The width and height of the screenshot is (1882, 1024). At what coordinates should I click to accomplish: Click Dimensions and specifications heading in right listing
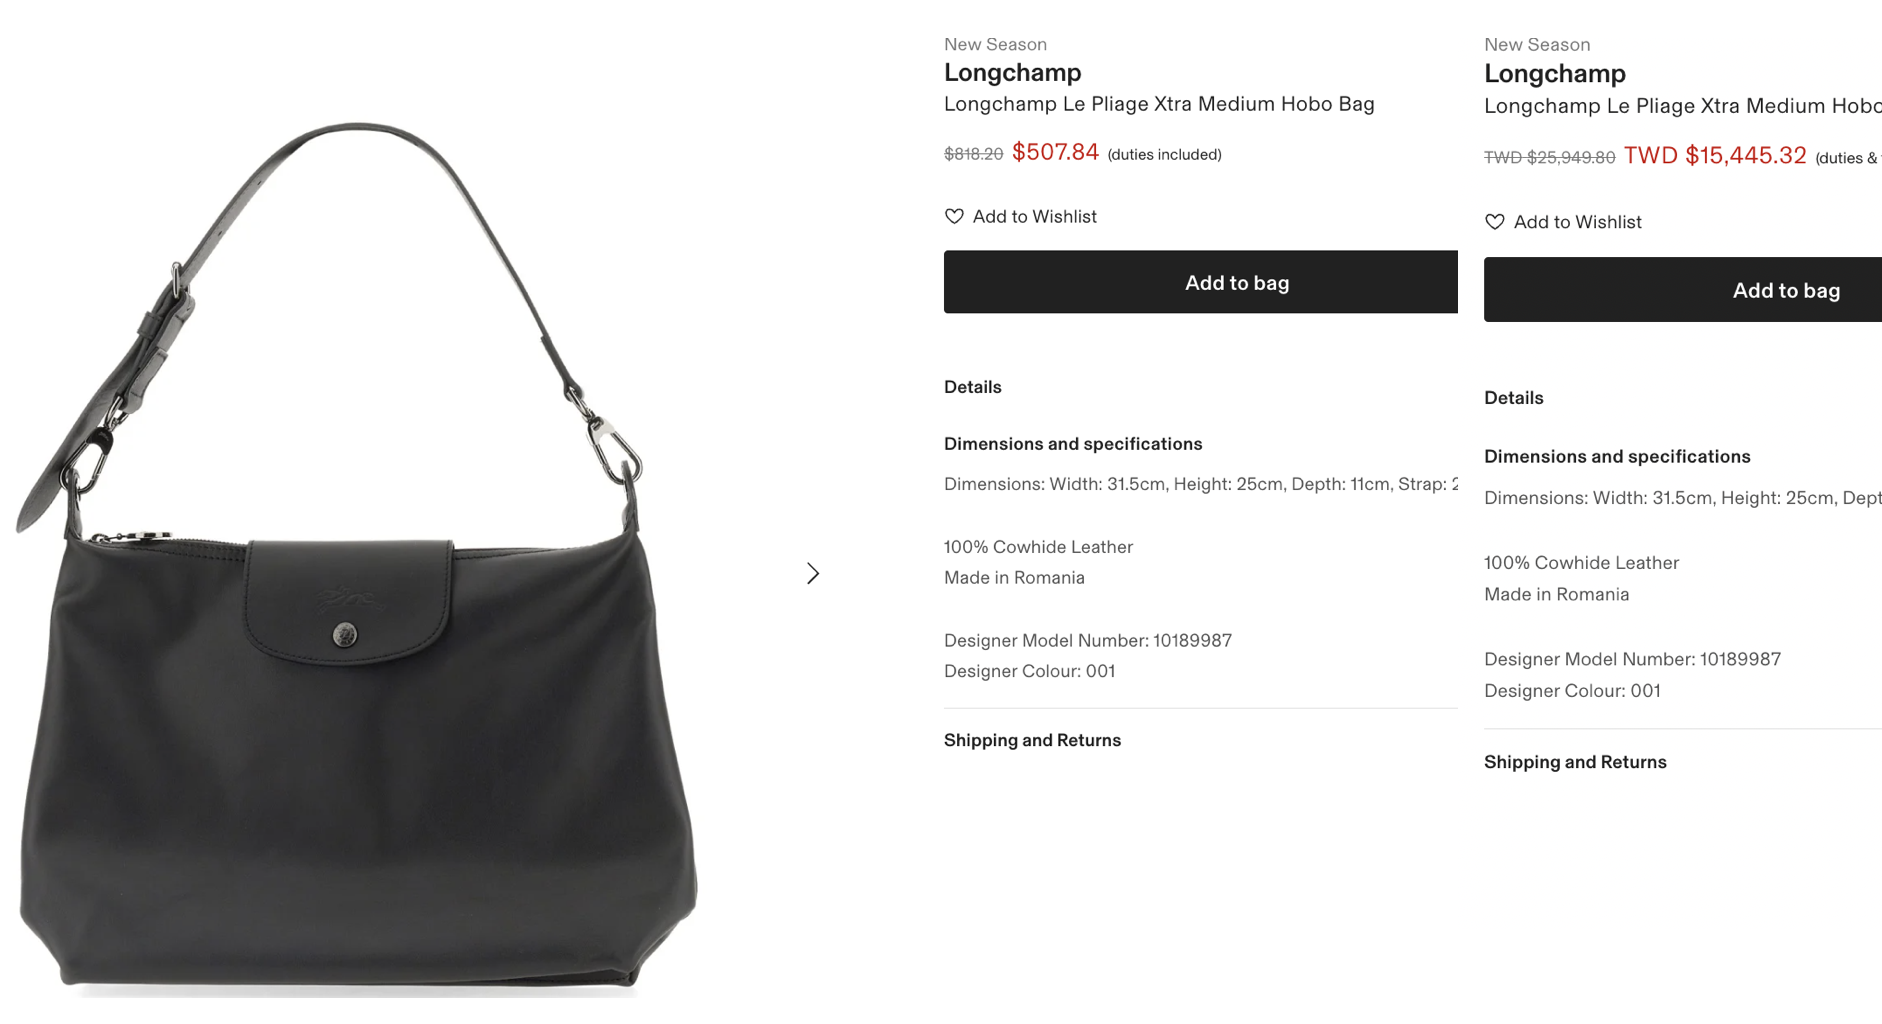1617,457
